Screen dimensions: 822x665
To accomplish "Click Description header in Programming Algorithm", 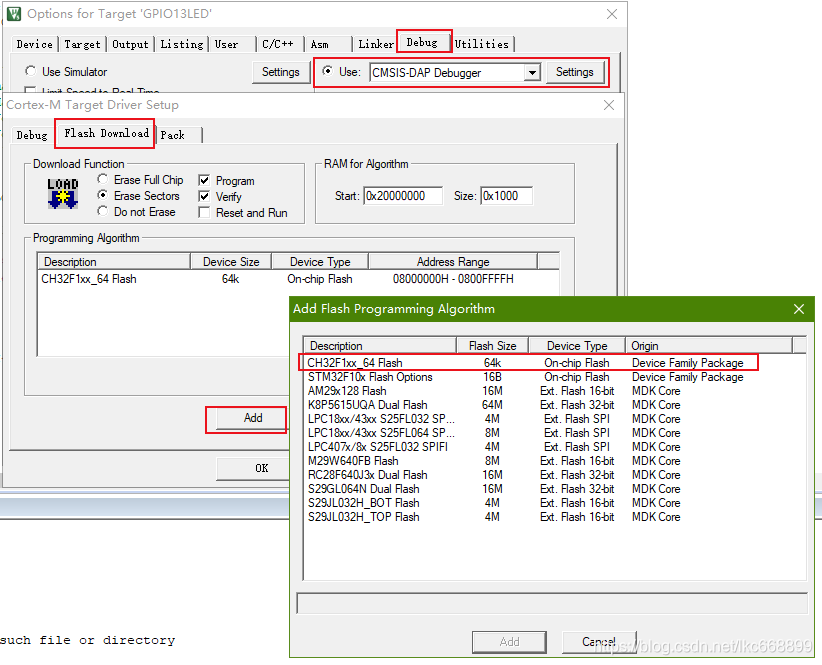I will pyautogui.click(x=114, y=261).
